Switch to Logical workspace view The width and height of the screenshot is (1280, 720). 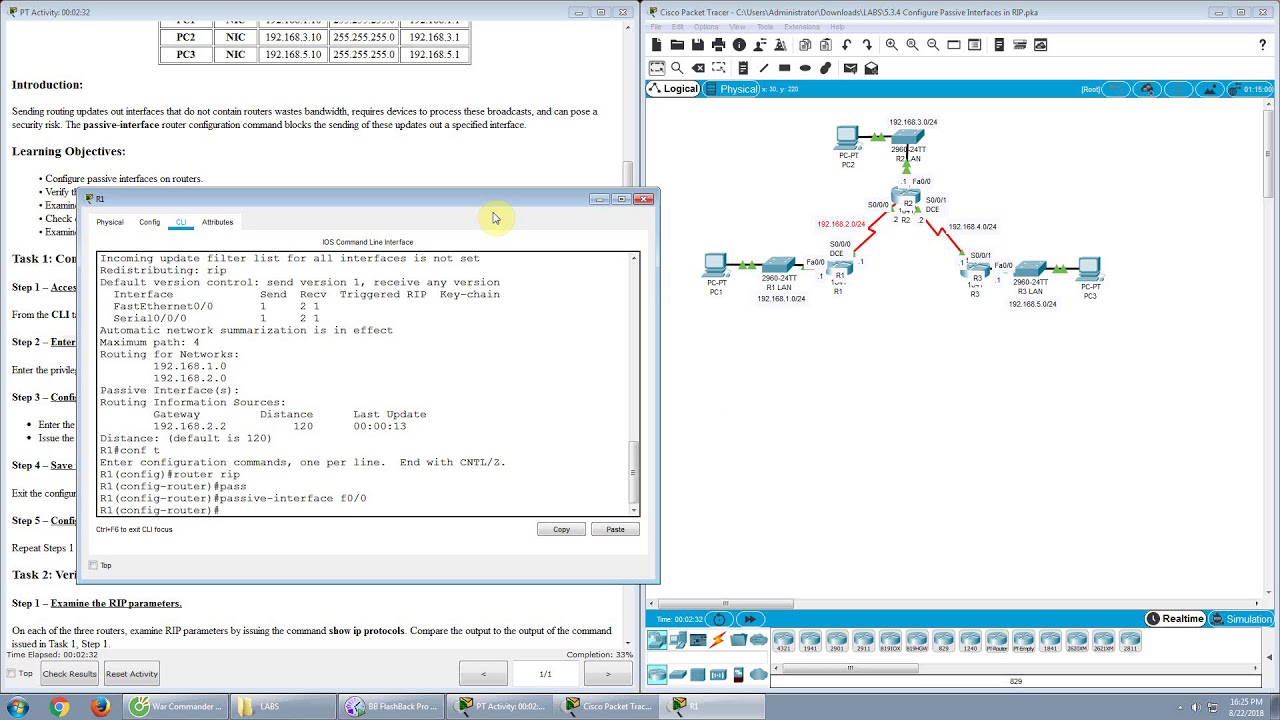pos(673,89)
